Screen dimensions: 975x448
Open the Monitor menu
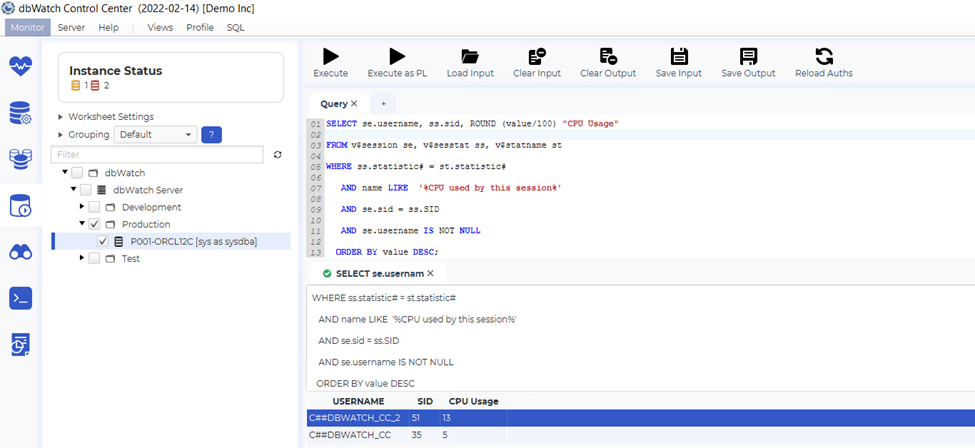[x=27, y=27]
